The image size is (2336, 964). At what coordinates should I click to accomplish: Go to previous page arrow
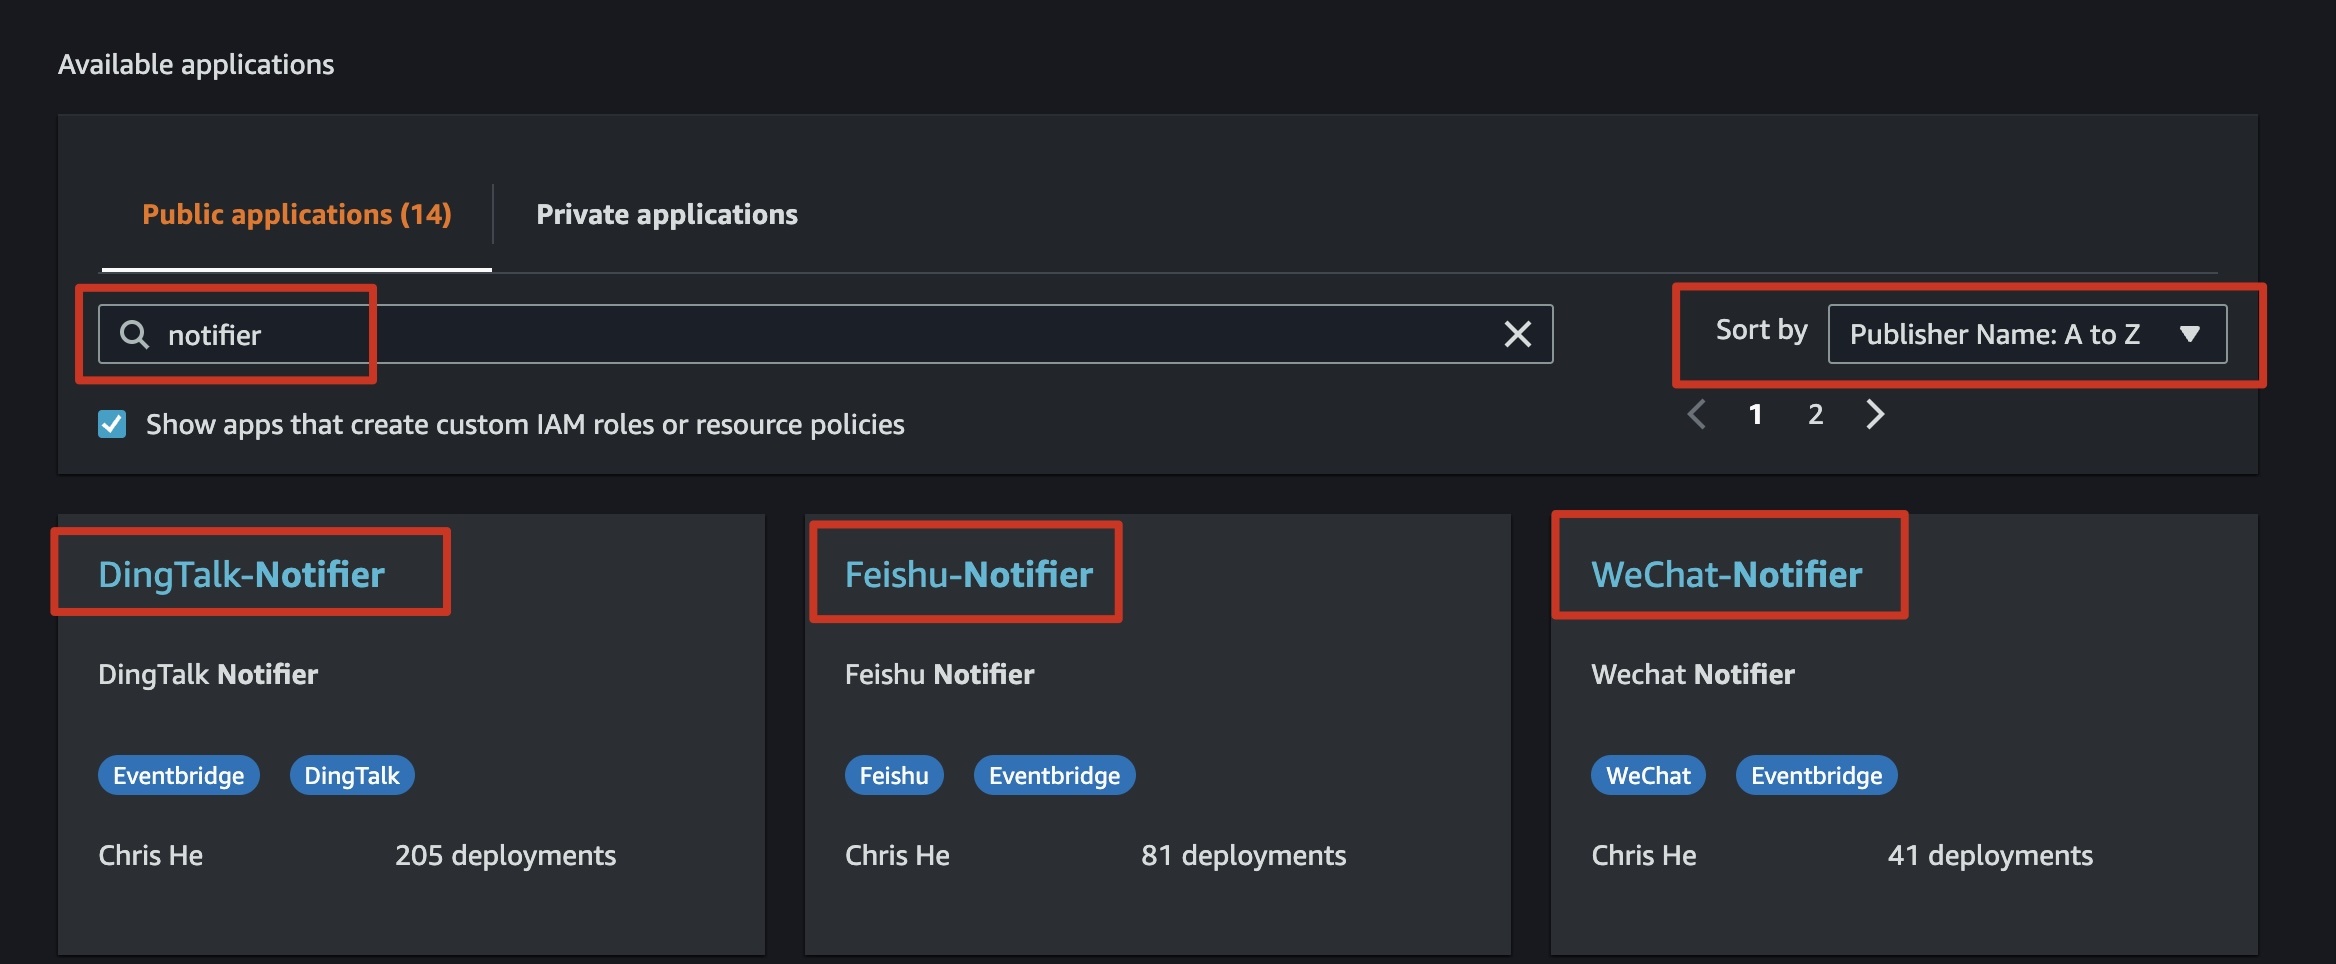point(1697,414)
